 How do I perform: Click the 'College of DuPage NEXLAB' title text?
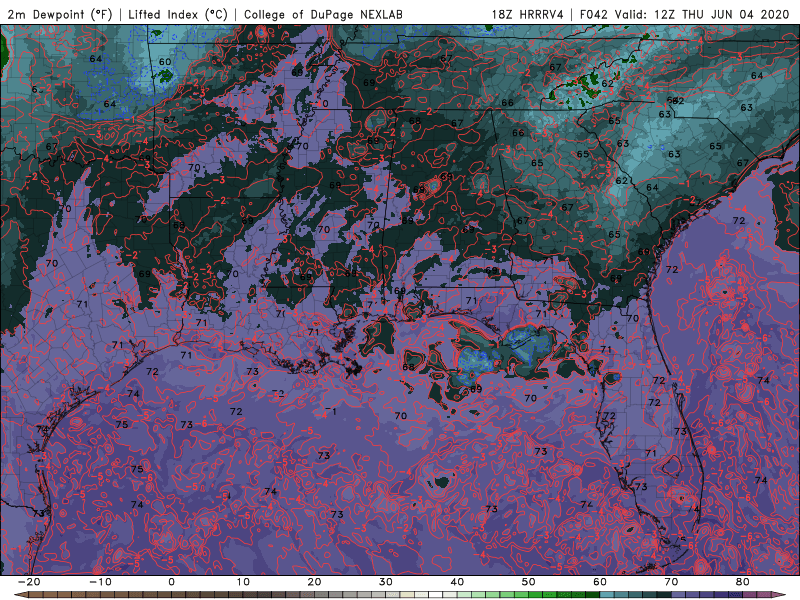(x=323, y=14)
